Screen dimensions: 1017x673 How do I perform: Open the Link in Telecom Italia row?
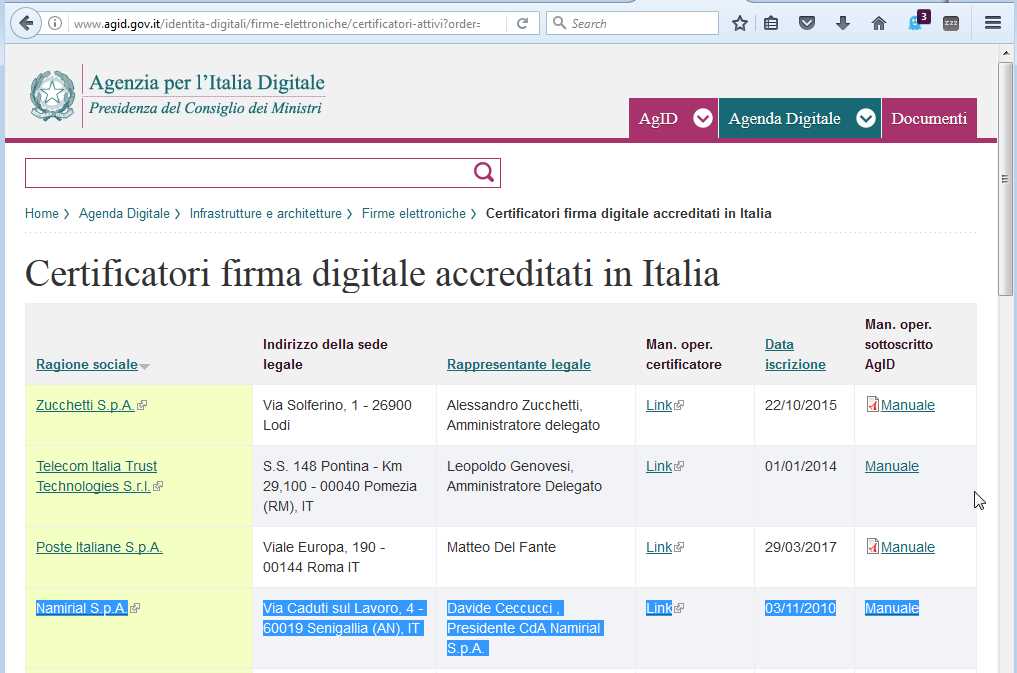pyautogui.click(x=659, y=466)
